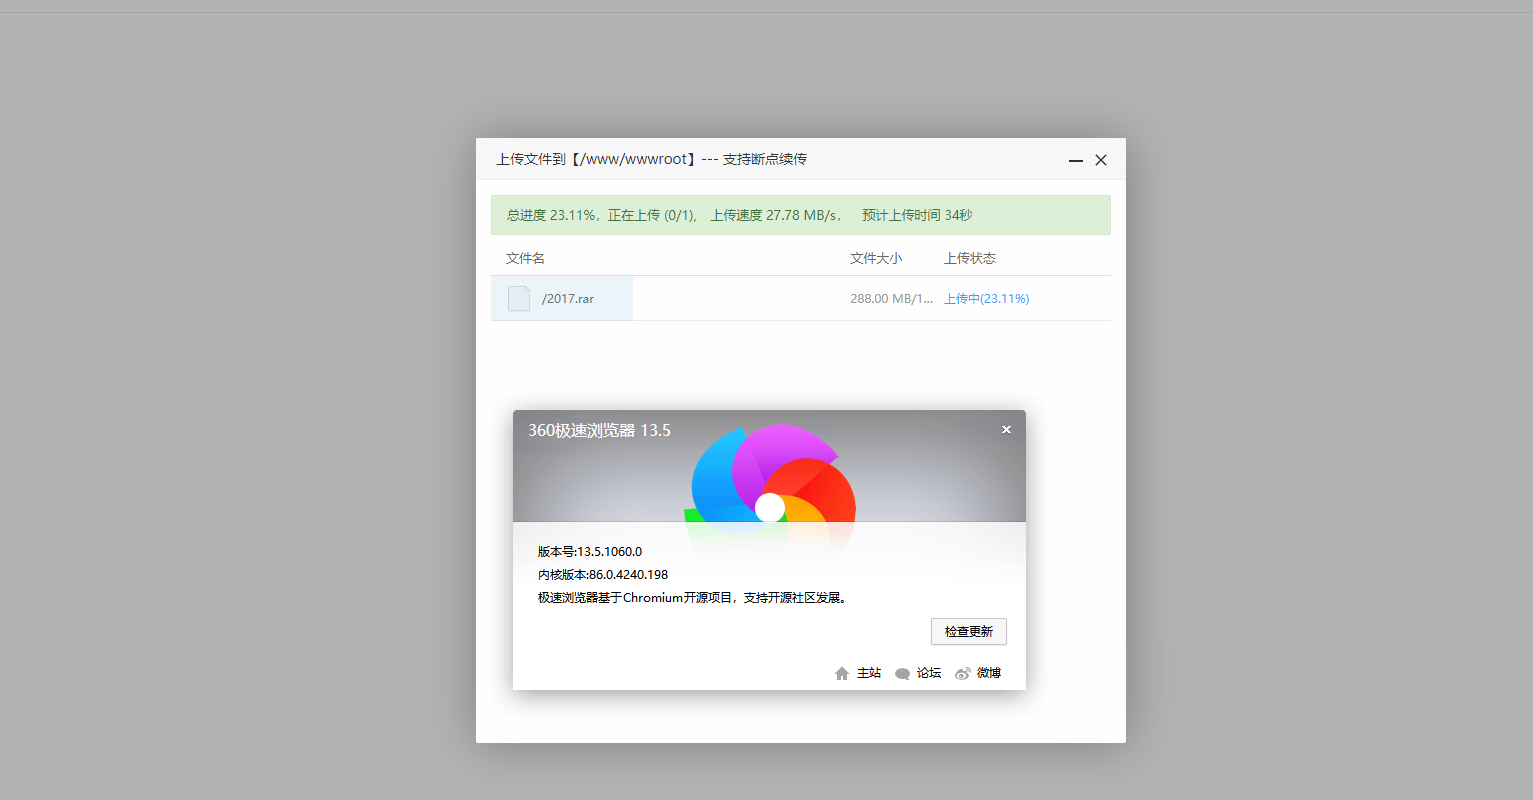
Task: Click the upload dialog title 上传文件到 /www/wwwroot
Action: pyautogui.click(x=652, y=159)
